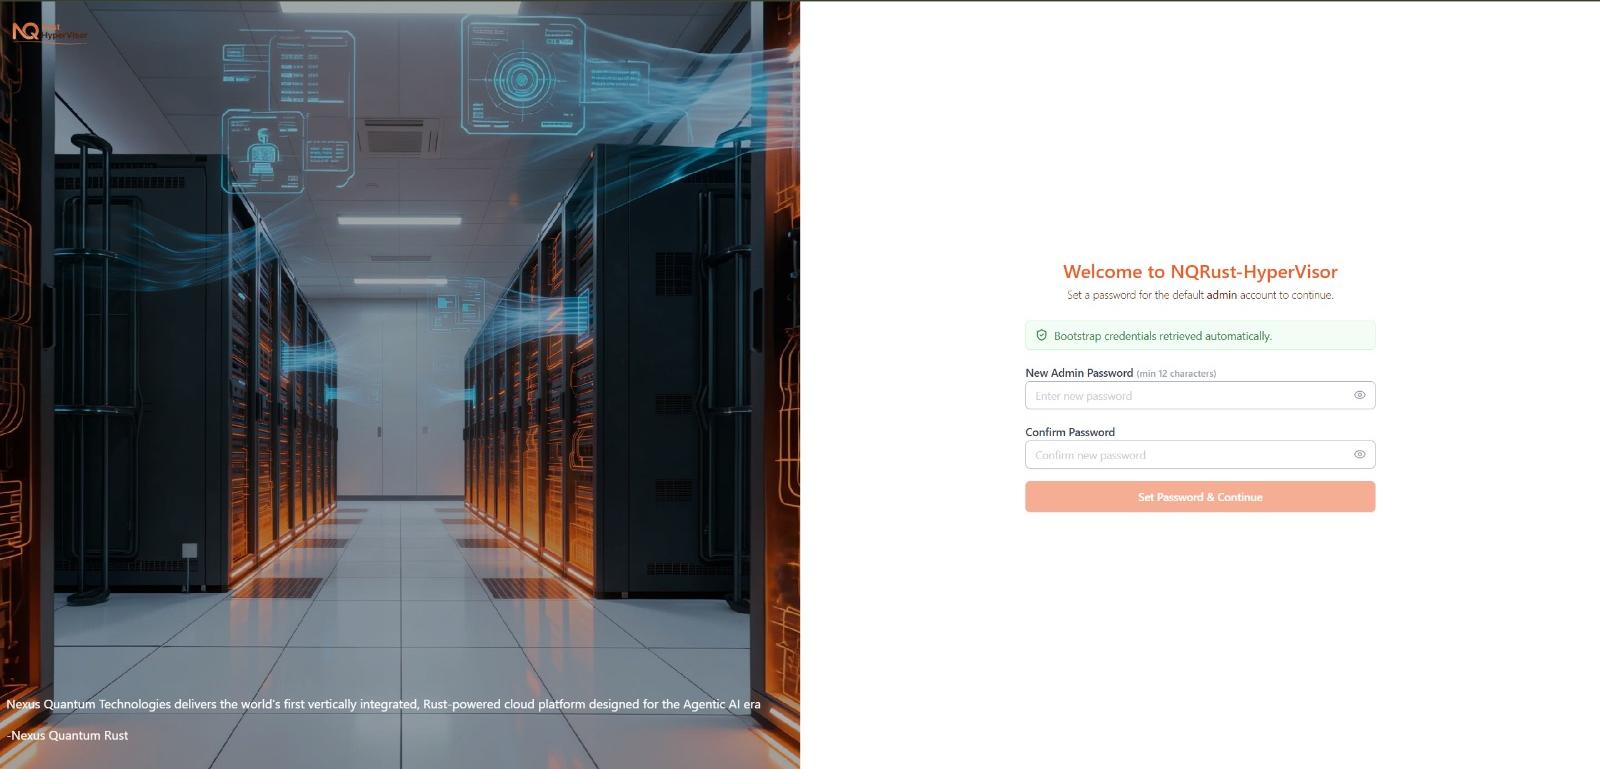Click the 'New Admin Password' label

(x=1079, y=373)
